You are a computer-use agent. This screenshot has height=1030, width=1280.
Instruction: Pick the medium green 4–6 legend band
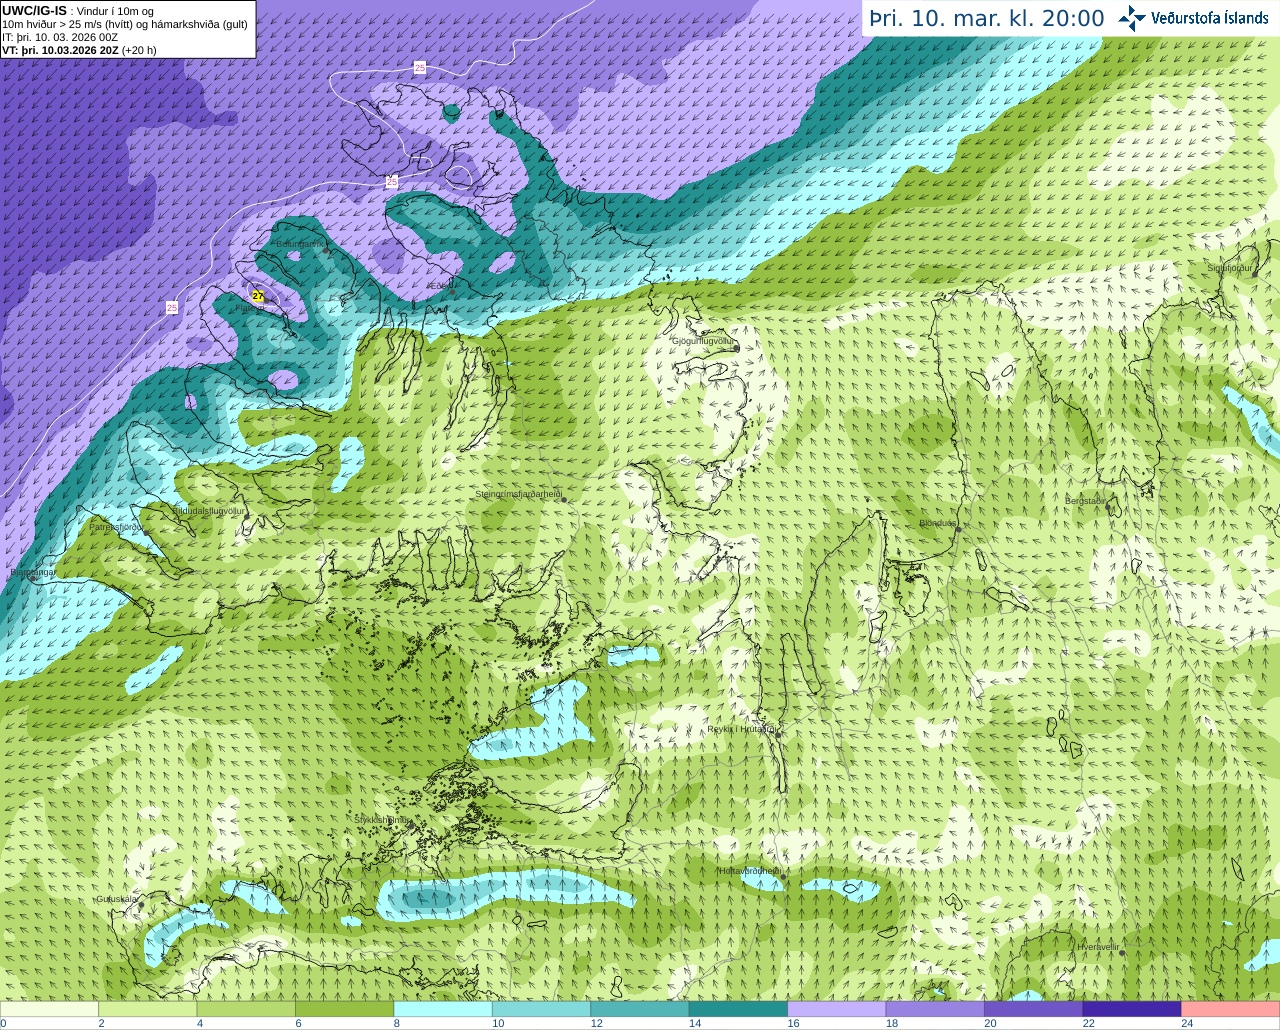point(246,1009)
